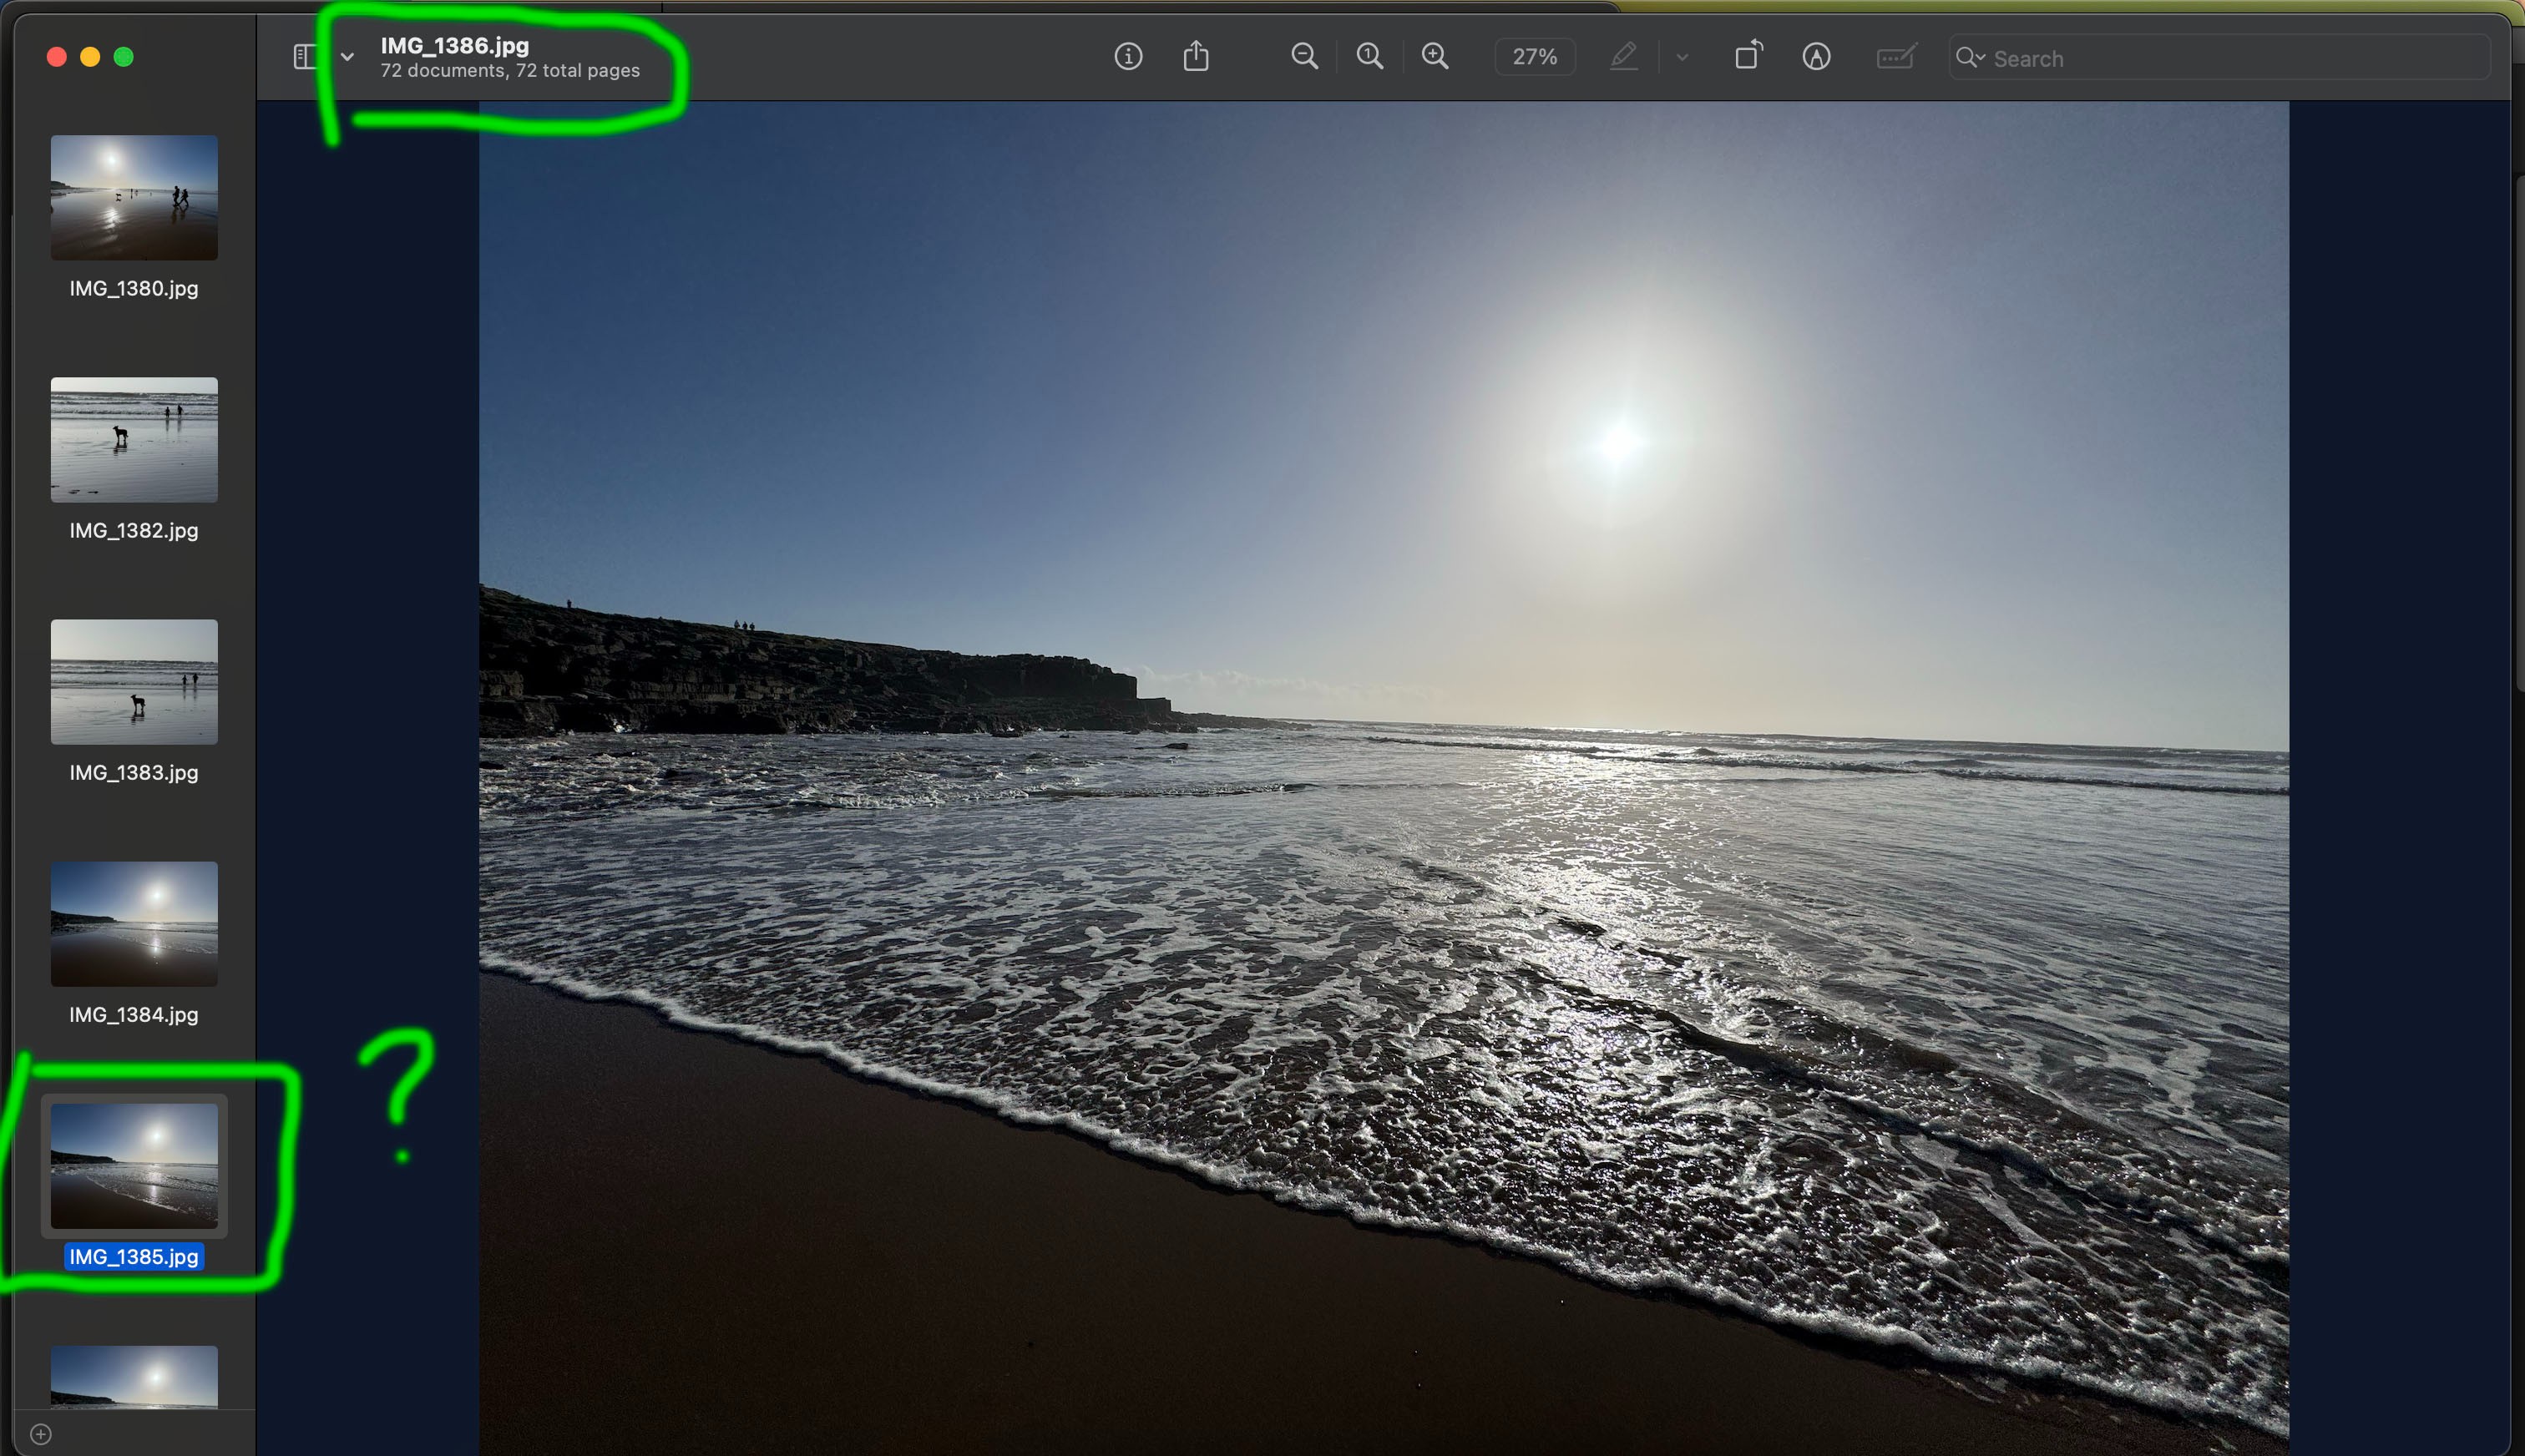Toggle the sidebar visibility
The height and width of the screenshot is (1456, 2525).
pyautogui.click(x=305, y=56)
